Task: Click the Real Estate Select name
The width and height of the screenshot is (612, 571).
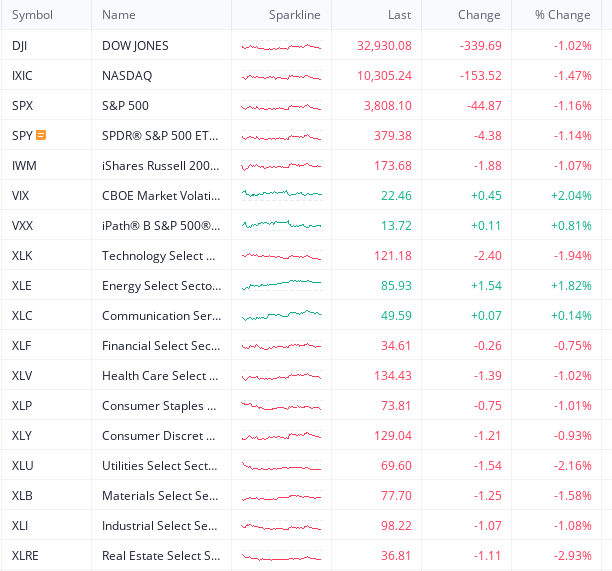Action: pos(161,555)
